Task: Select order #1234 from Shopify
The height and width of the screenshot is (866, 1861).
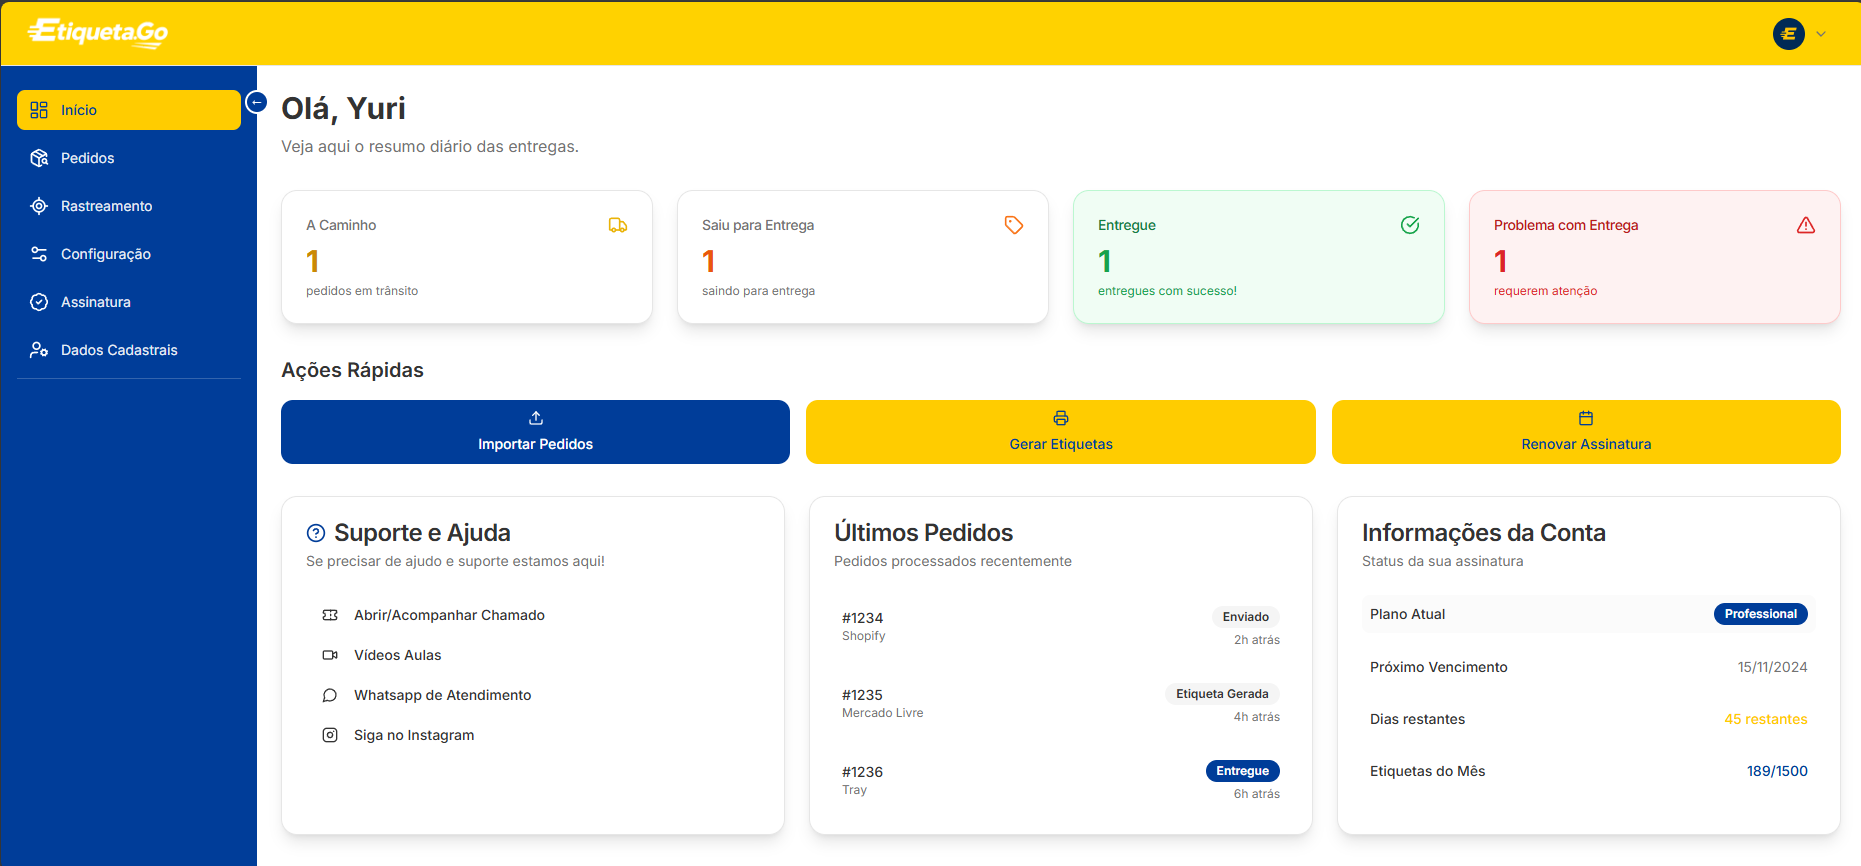Action: pos(863,626)
